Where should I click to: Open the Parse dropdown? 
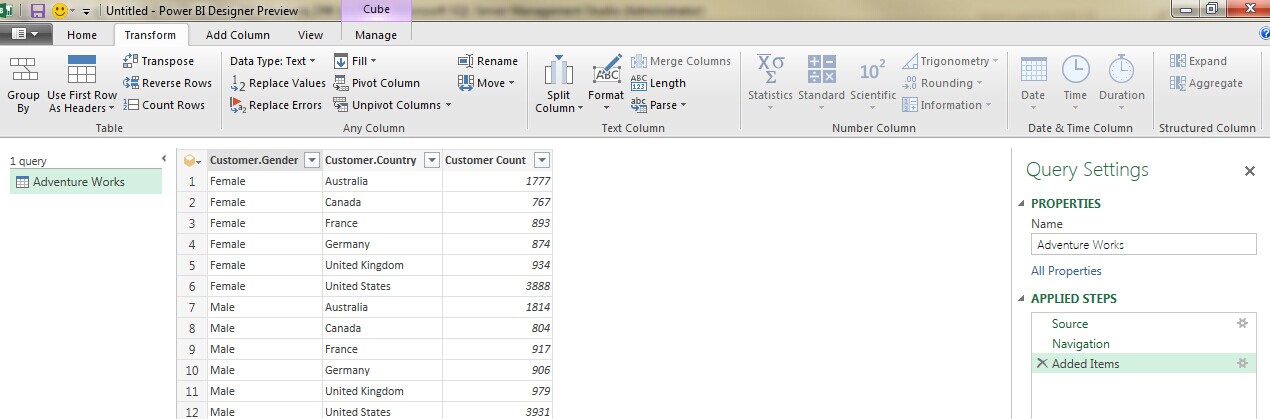coord(660,105)
